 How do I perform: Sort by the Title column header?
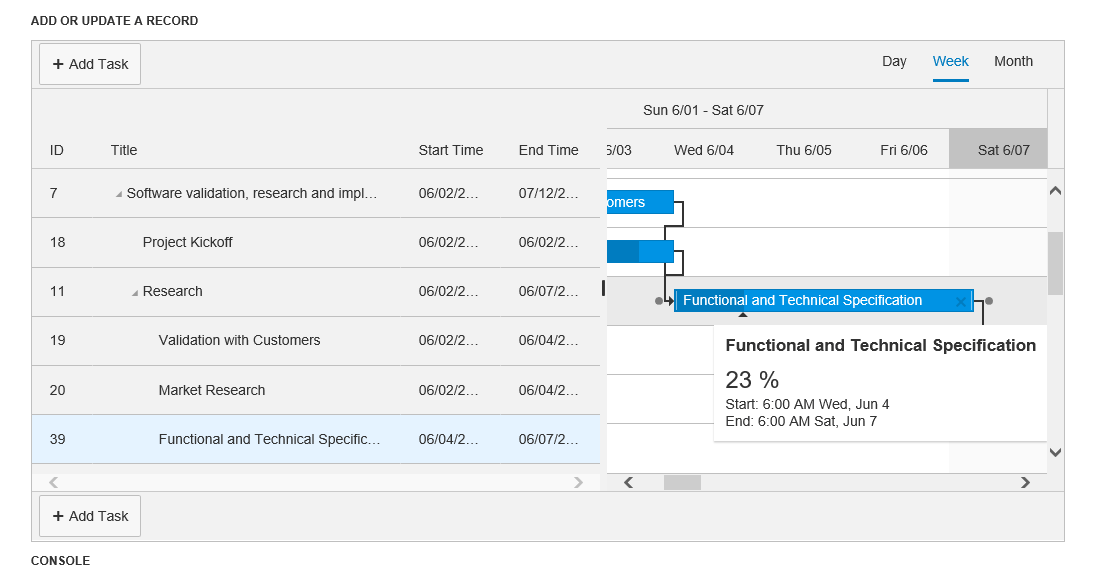[x=124, y=150]
